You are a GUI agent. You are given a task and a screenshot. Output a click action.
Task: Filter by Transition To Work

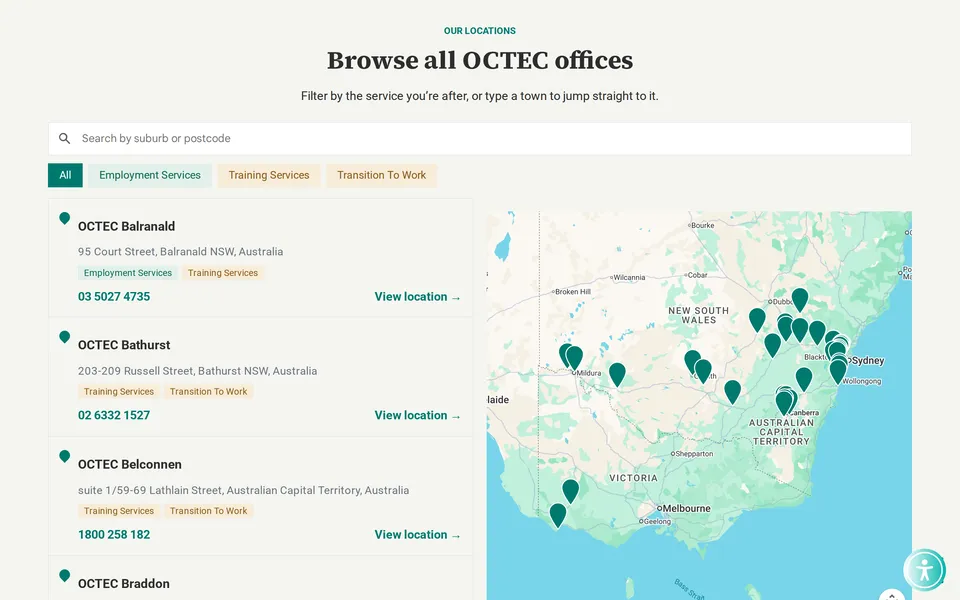point(381,175)
